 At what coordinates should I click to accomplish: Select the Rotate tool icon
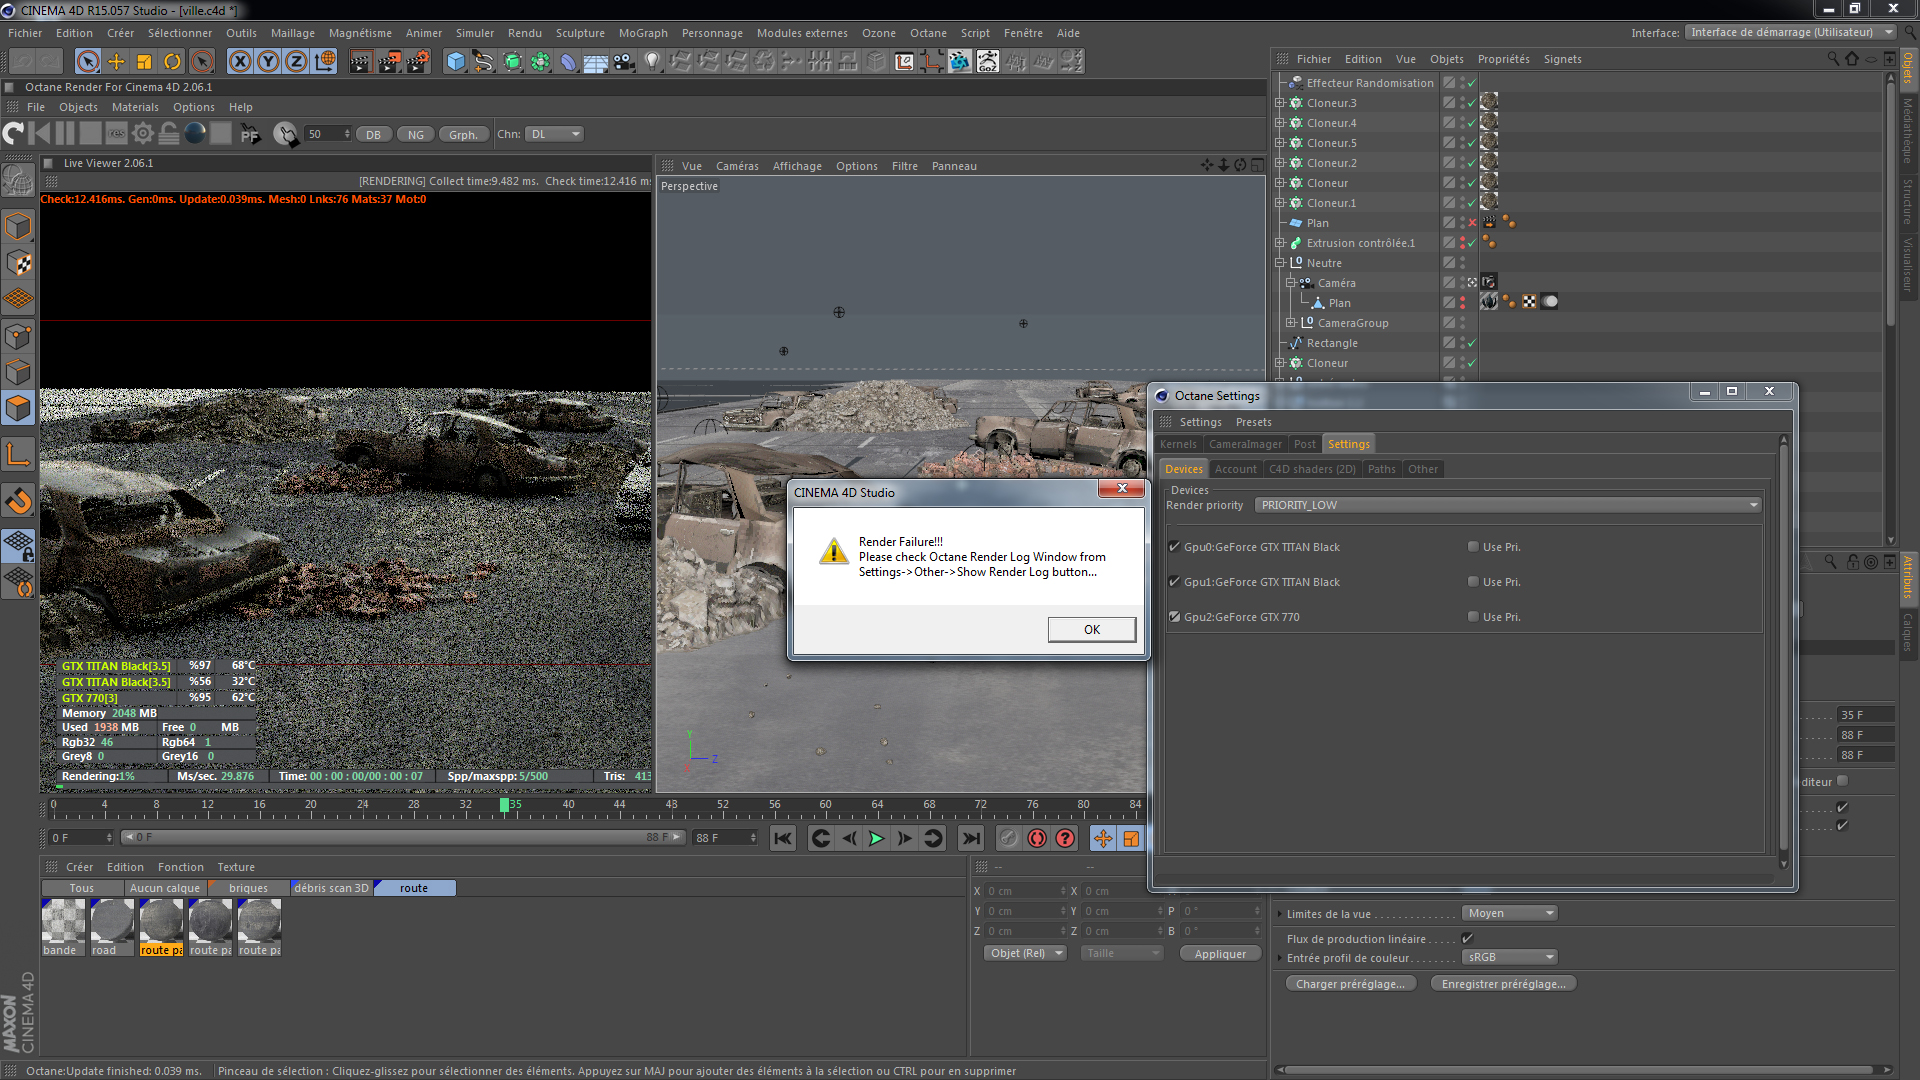pos(172,62)
